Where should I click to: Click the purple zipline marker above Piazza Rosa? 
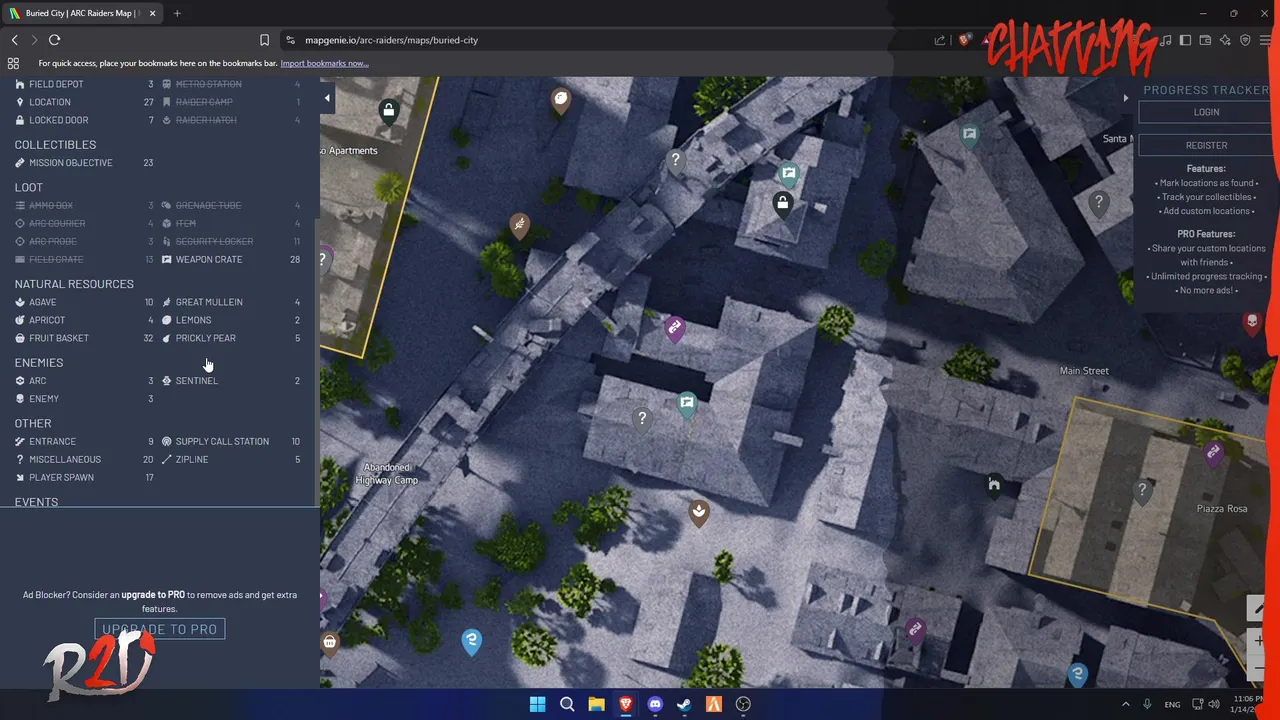[x=1213, y=454]
